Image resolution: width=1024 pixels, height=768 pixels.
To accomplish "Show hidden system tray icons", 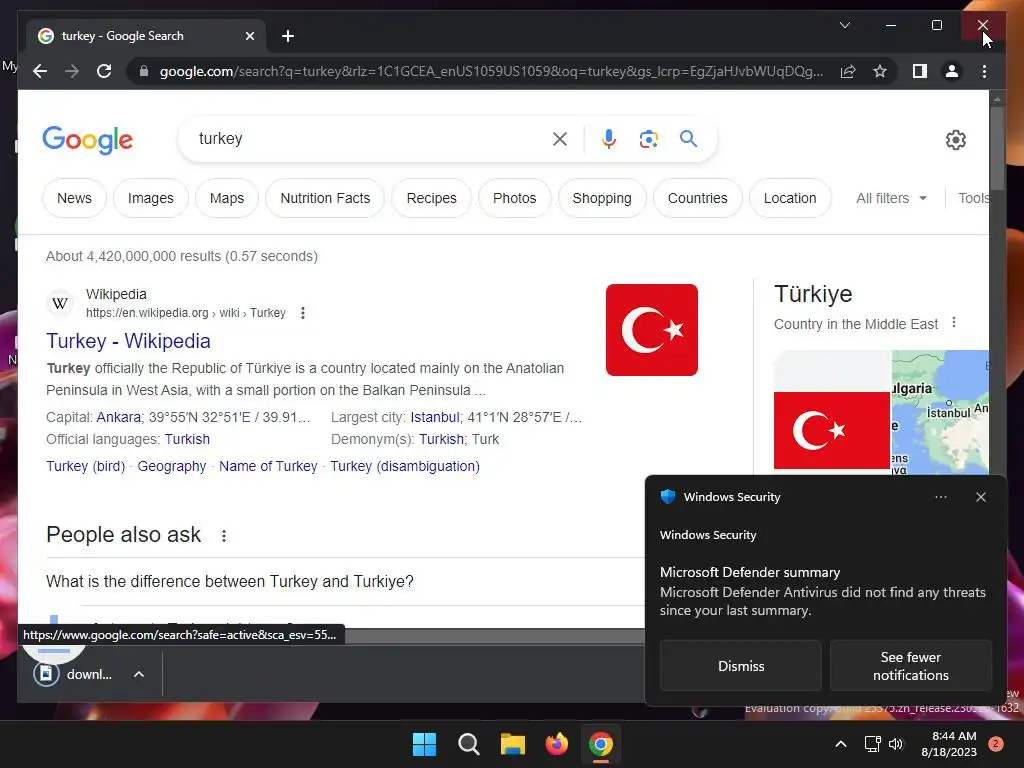I will [x=841, y=744].
